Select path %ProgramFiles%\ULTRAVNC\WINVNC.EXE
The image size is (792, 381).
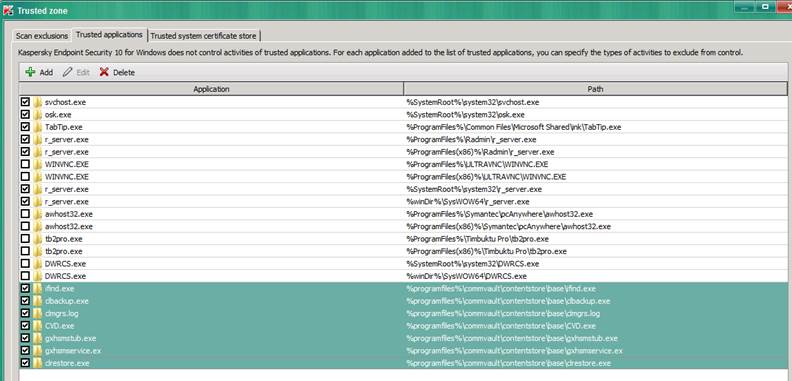pos(477,164)
